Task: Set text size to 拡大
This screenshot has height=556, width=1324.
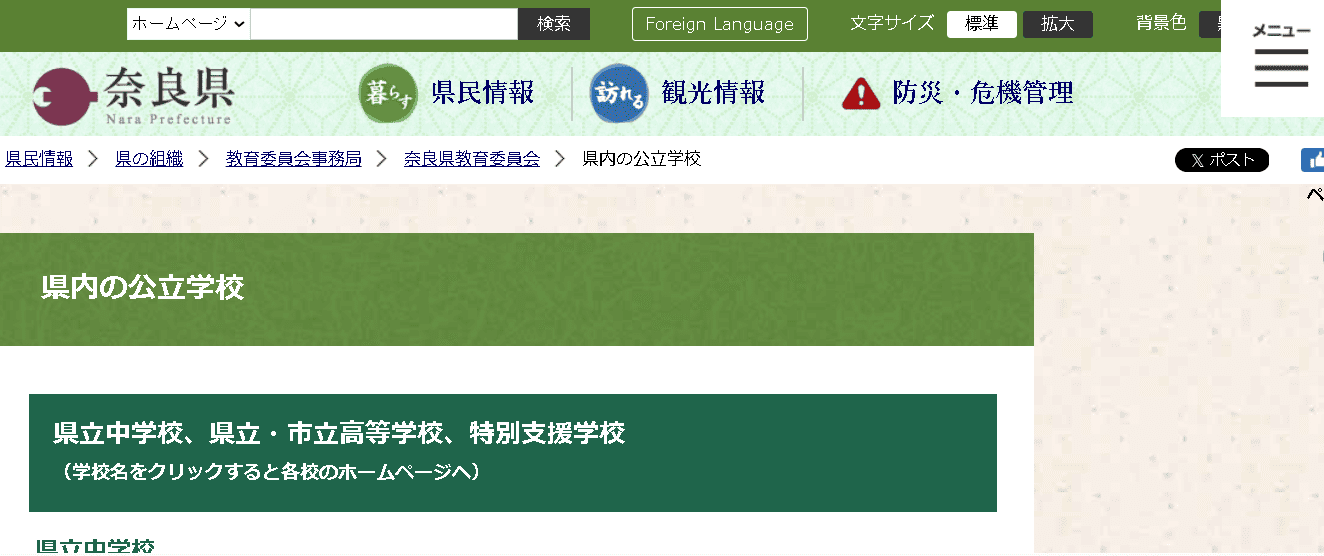Action: pyautogui.click(x=1057, y=24)
